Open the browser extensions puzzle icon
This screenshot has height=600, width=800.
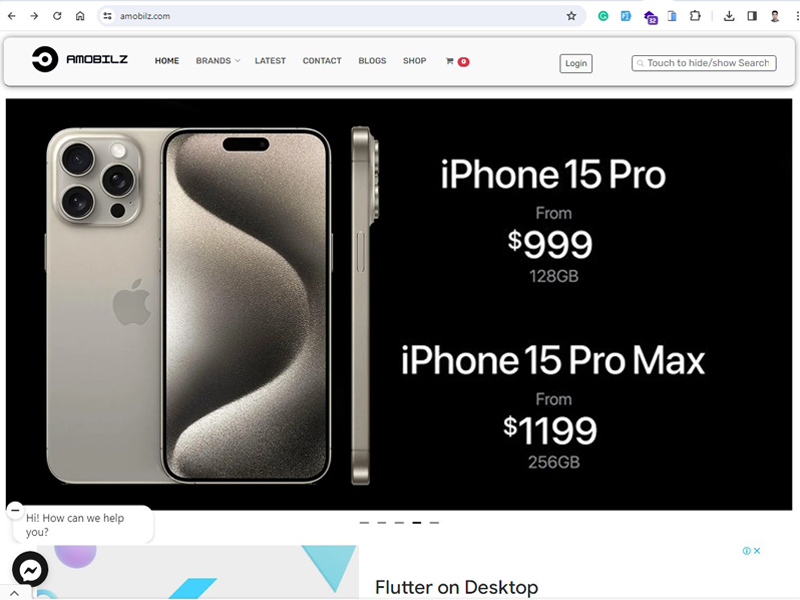coord(695,16)
